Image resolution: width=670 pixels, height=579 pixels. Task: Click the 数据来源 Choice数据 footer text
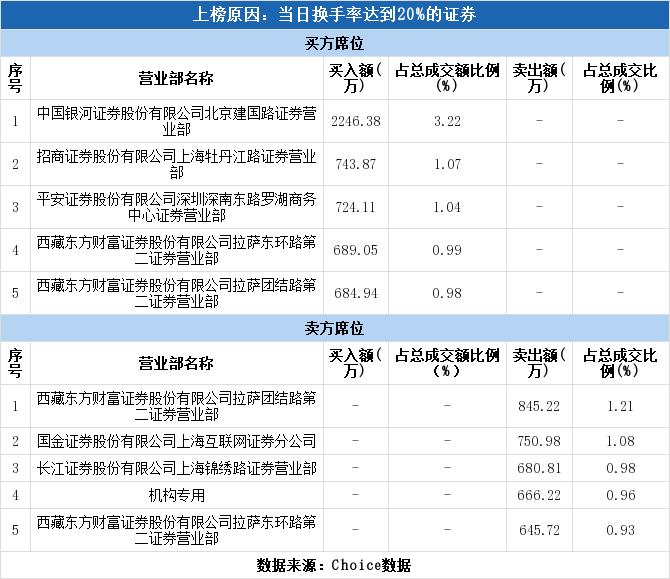tap(335, 565)
